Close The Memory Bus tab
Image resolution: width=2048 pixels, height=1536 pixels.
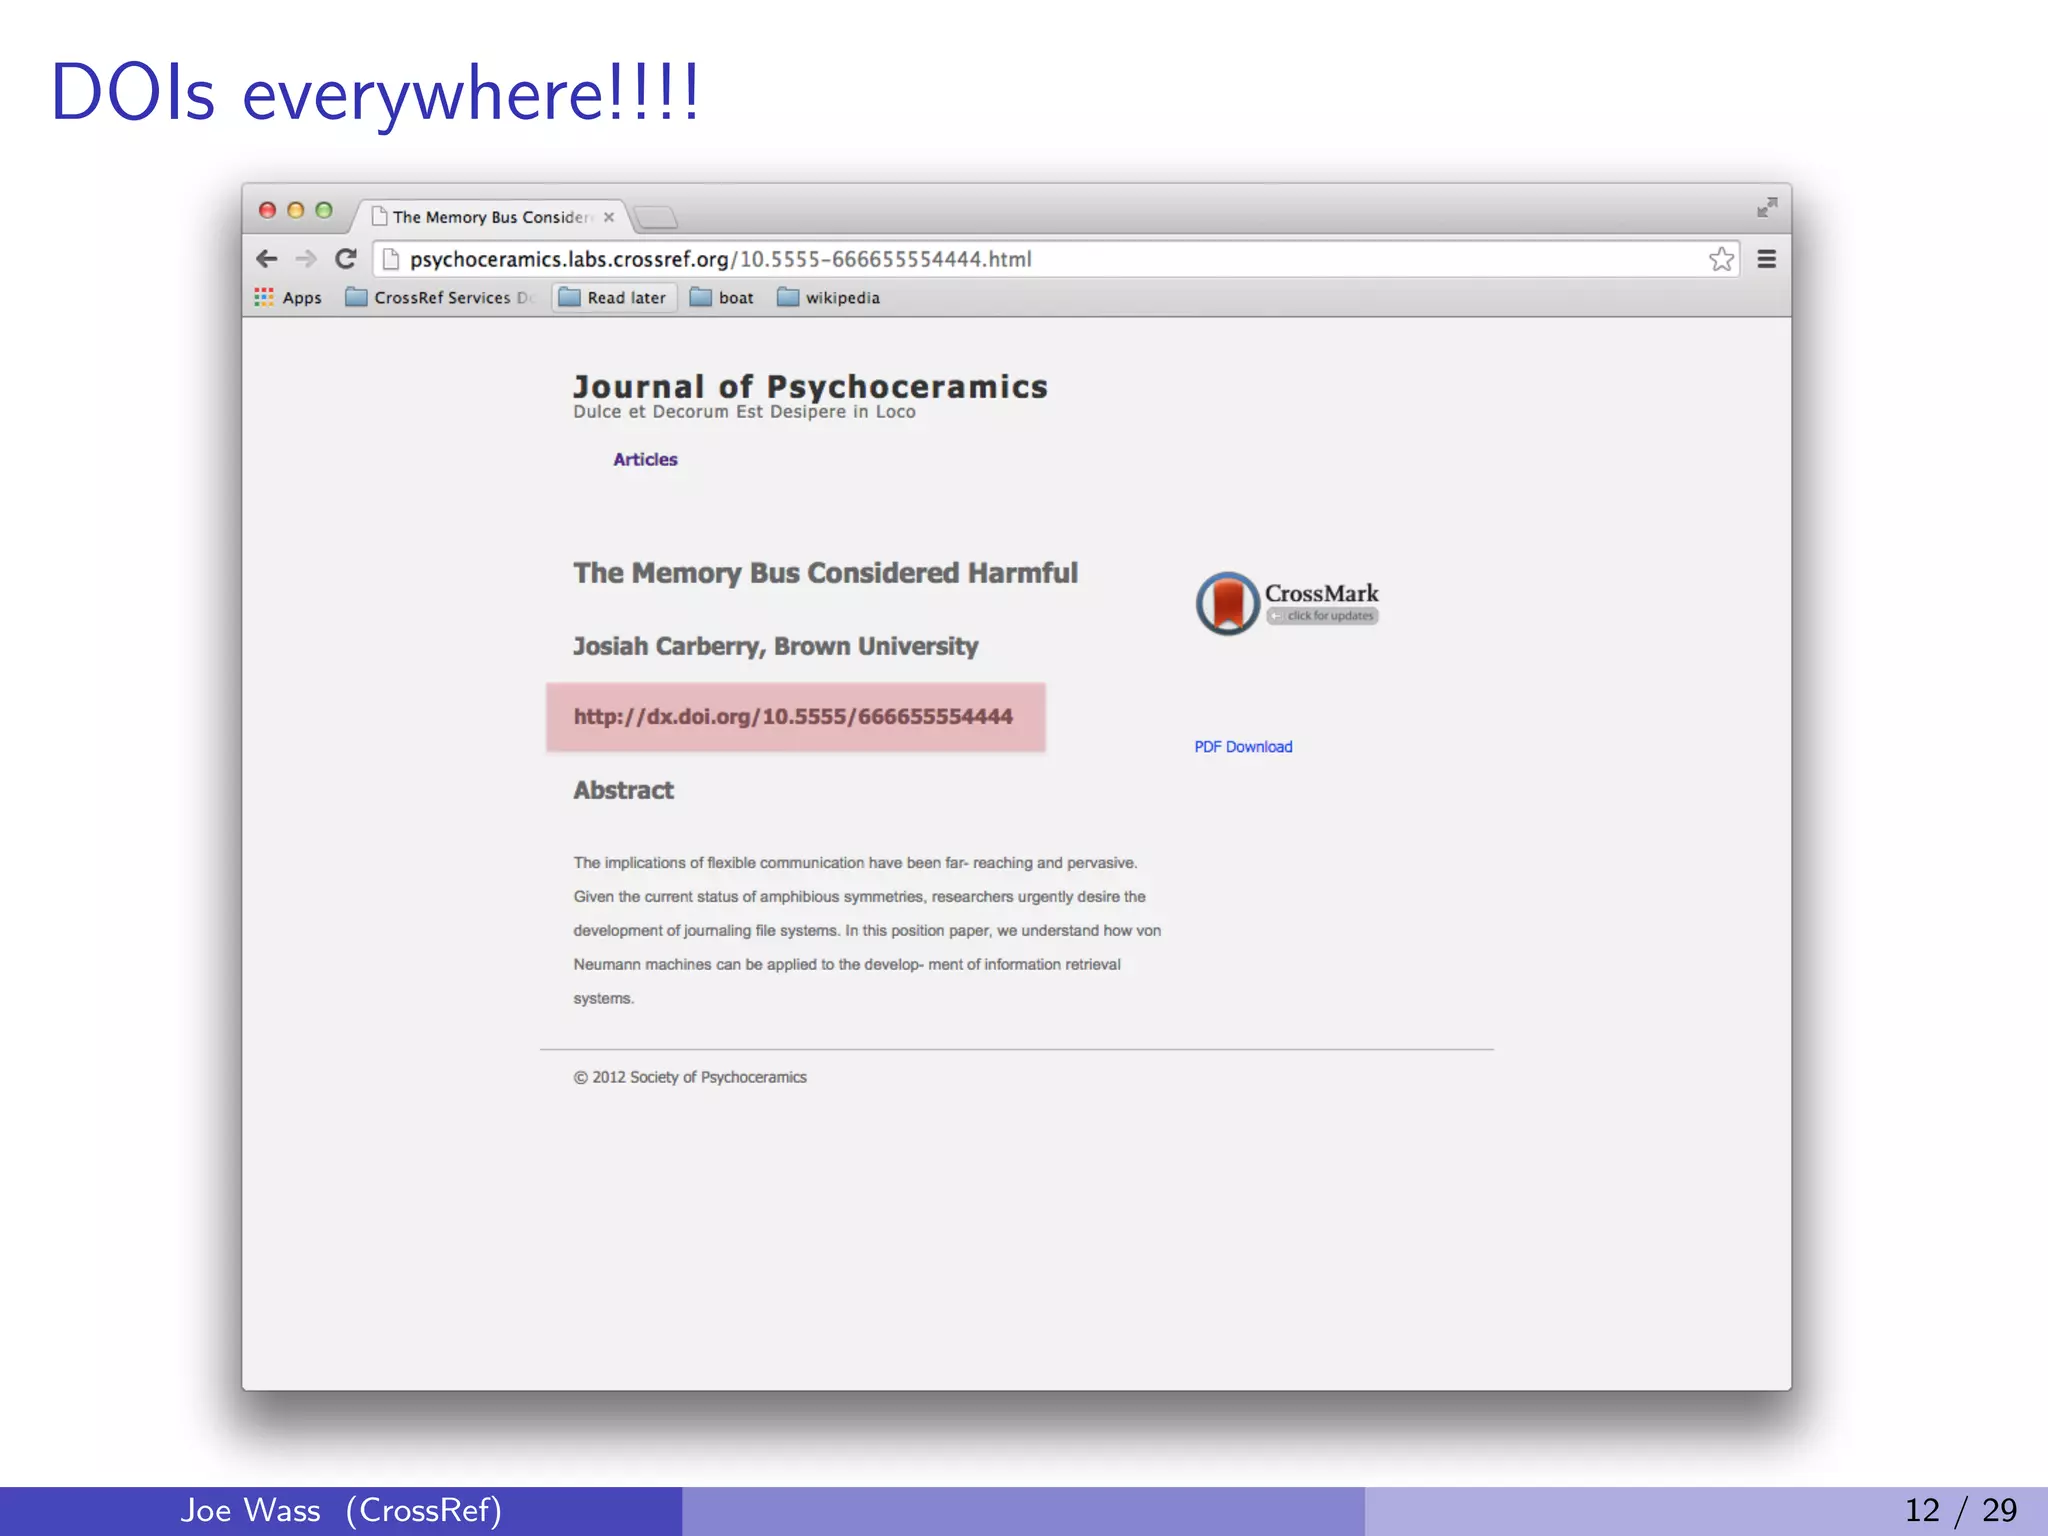pos(609,217)
